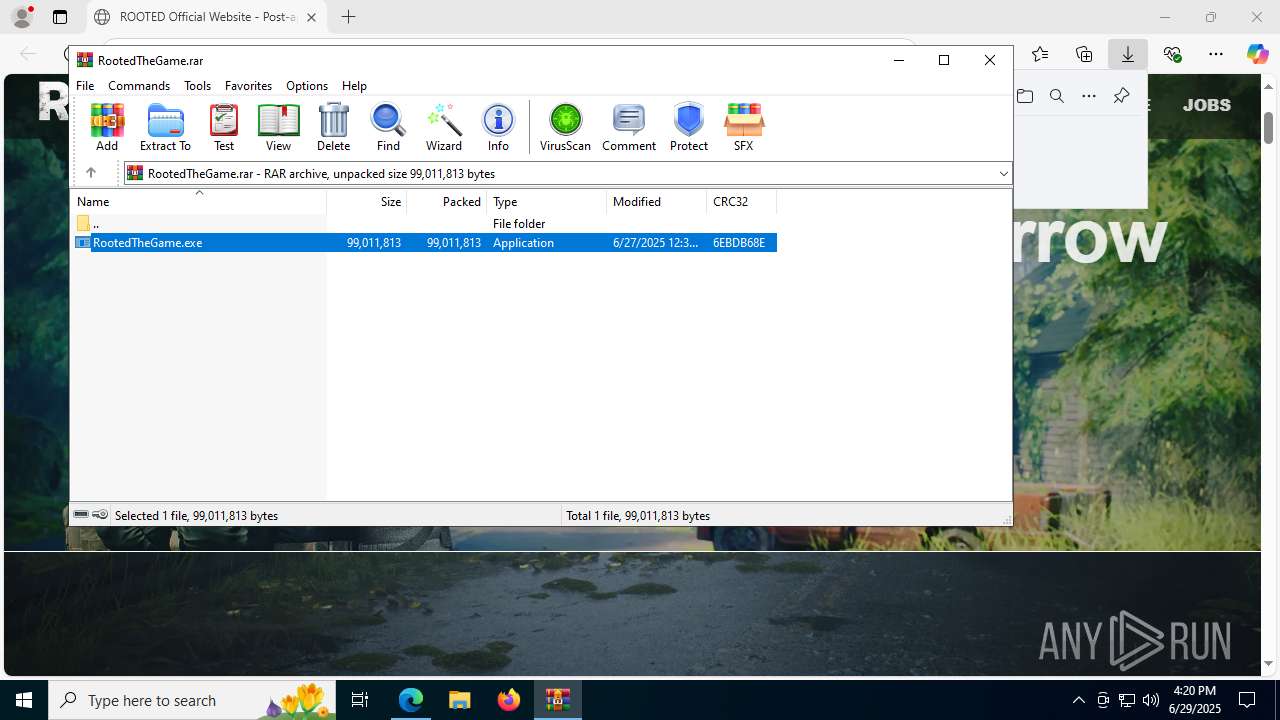Open the Extract To tool
The image size is (1280, 720).
(x=165, y=127)
